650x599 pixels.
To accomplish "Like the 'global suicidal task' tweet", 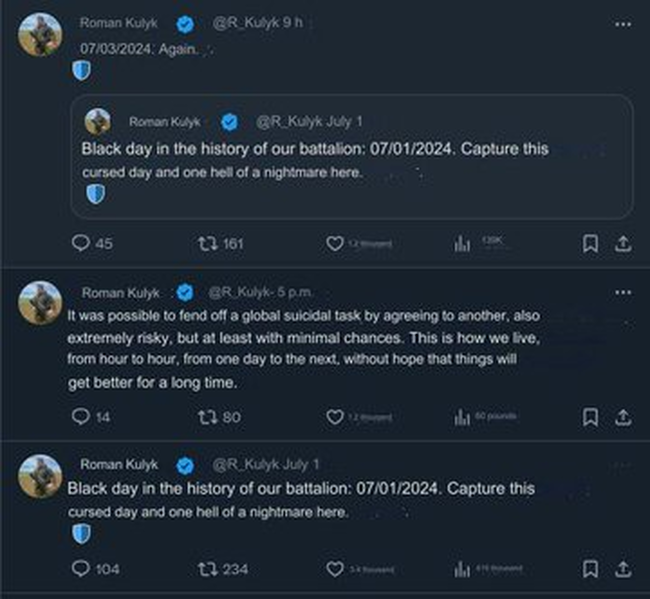I will (335, 417).
